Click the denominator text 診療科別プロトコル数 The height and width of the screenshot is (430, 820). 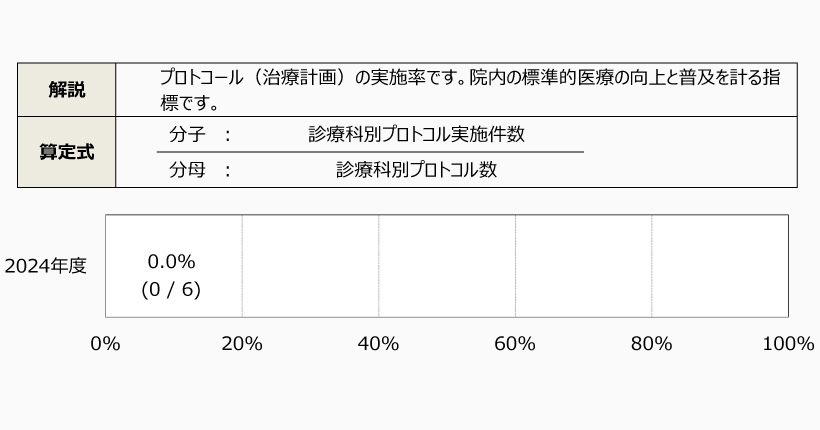(x=416, y=170)
